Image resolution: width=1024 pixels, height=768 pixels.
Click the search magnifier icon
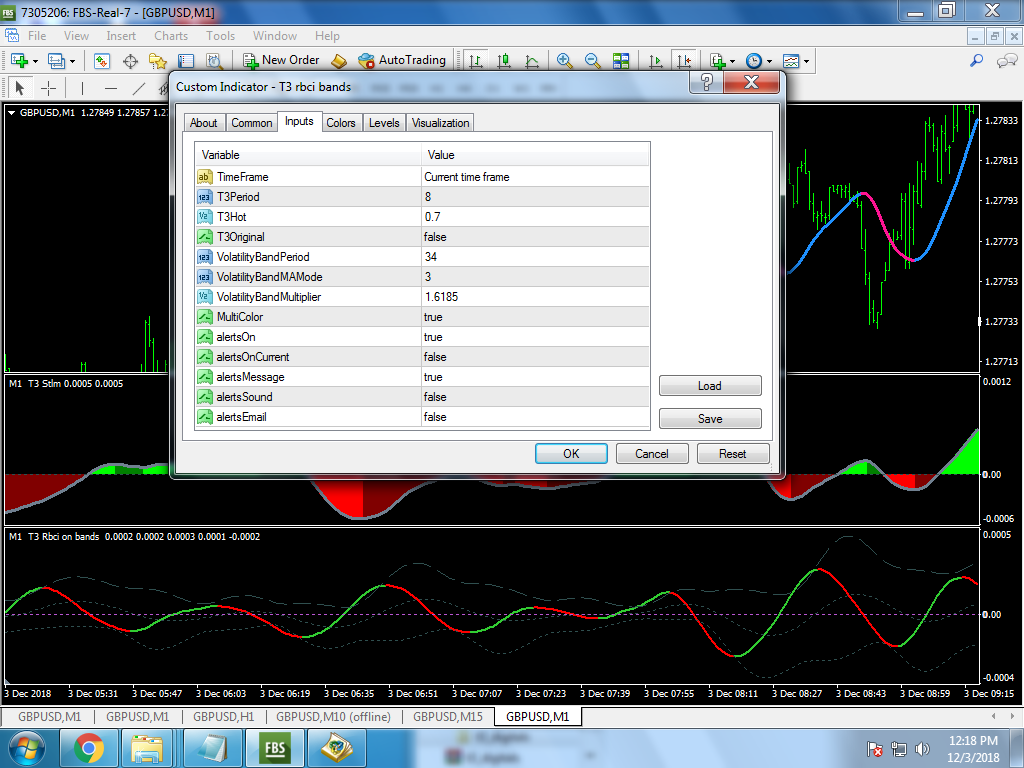977,61
